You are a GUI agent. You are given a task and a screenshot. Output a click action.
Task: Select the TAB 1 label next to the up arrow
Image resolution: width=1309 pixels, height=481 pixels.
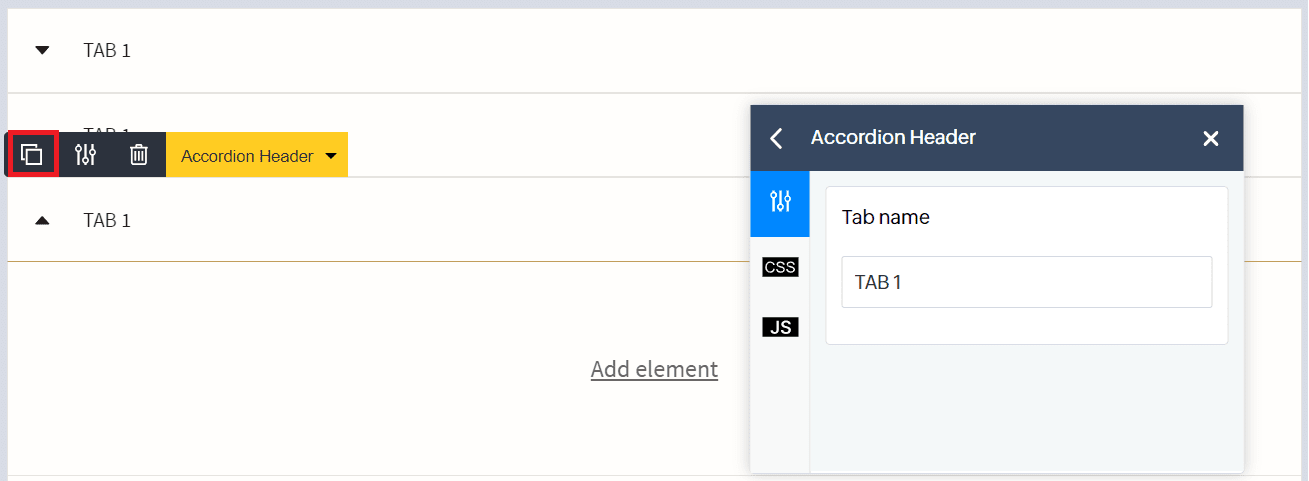coord(107,220)
